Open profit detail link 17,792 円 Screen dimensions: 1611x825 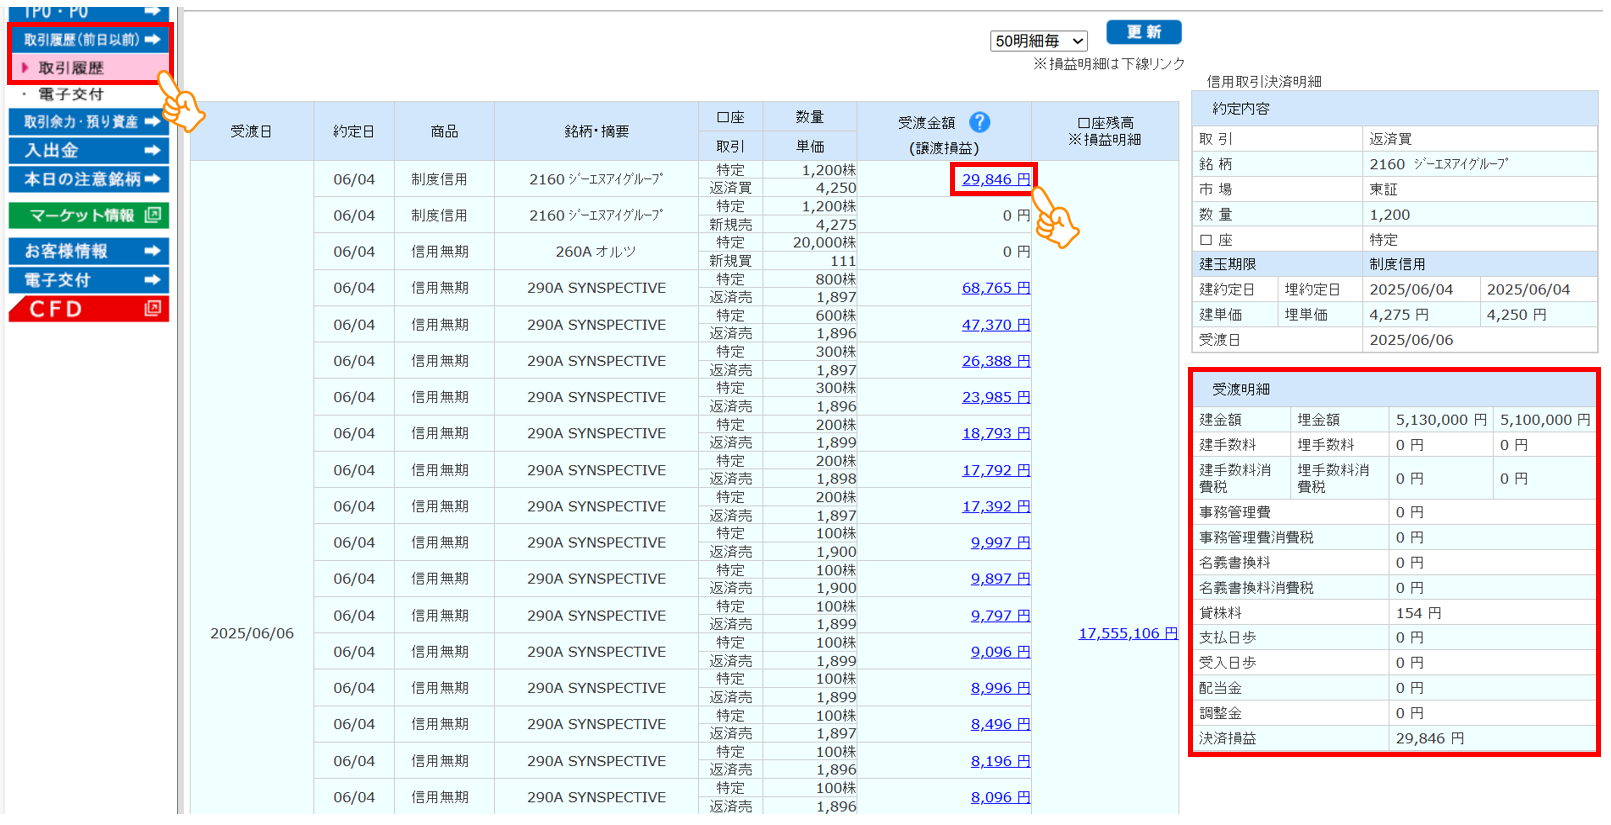[995, 469]
